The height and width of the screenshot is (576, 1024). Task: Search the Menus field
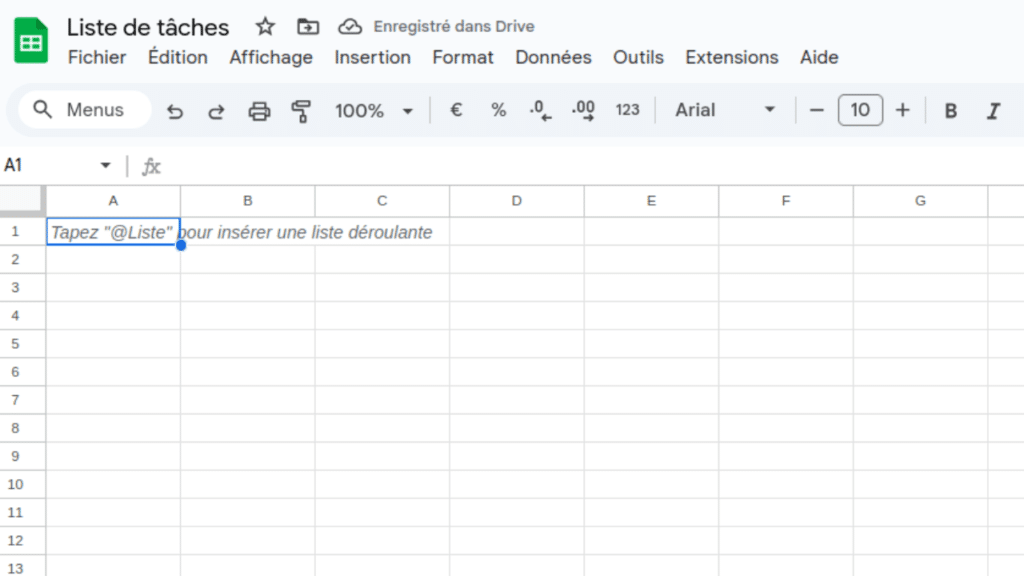tap(85, 110)
